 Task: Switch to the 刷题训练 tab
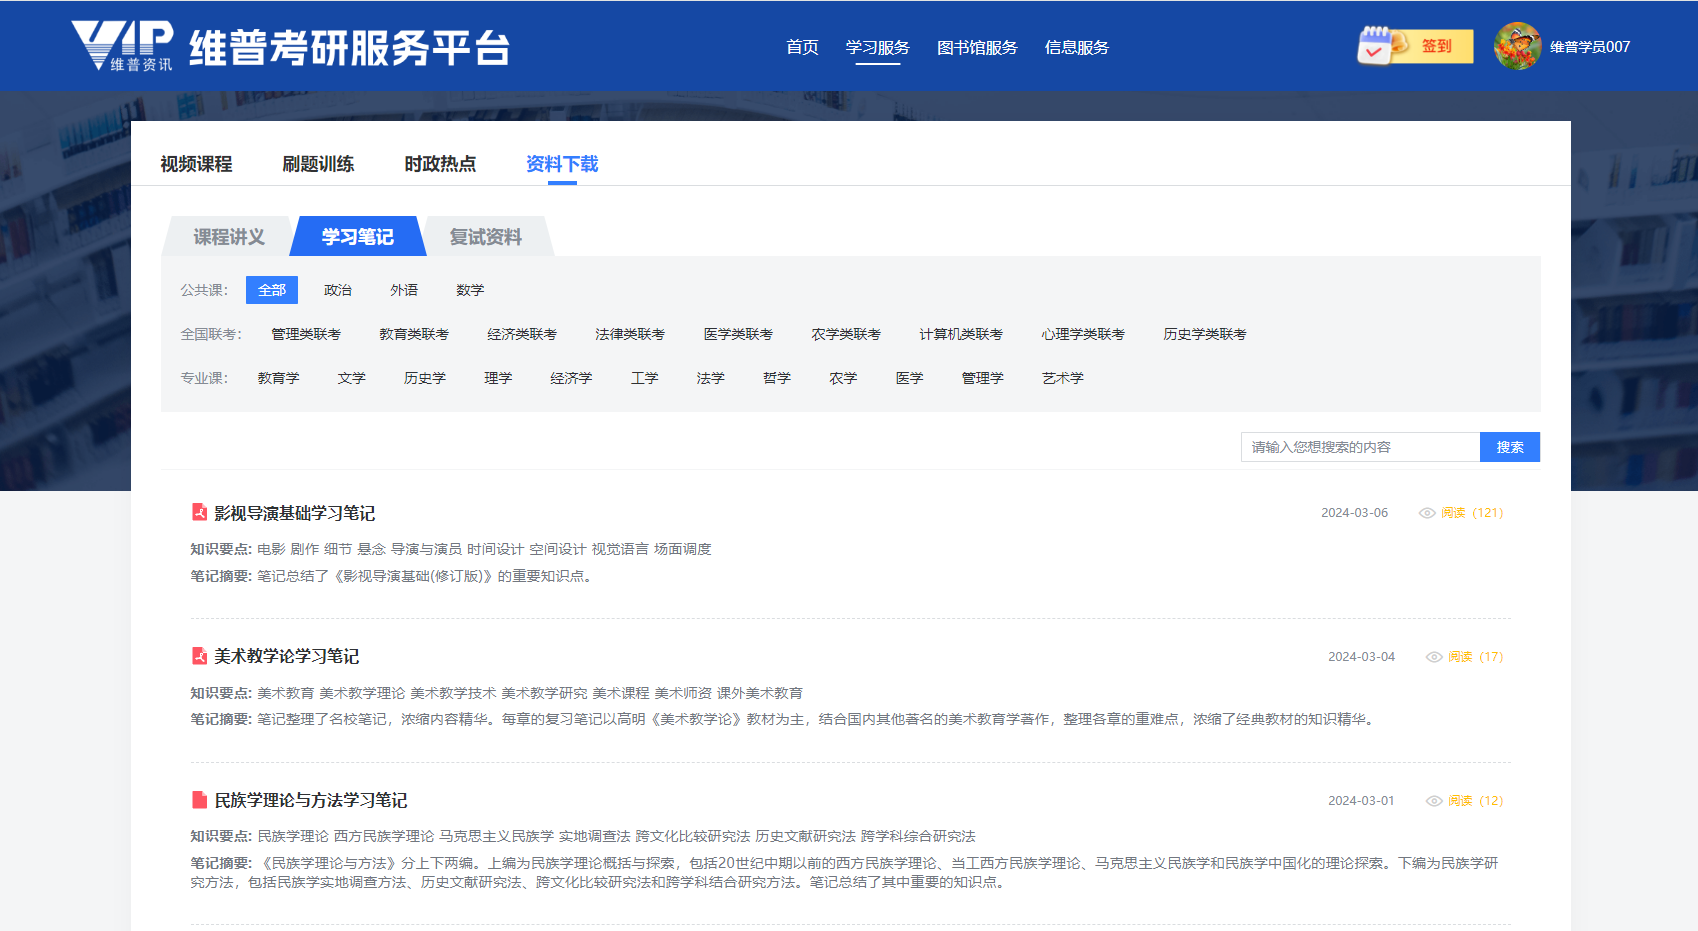(318, 164)
